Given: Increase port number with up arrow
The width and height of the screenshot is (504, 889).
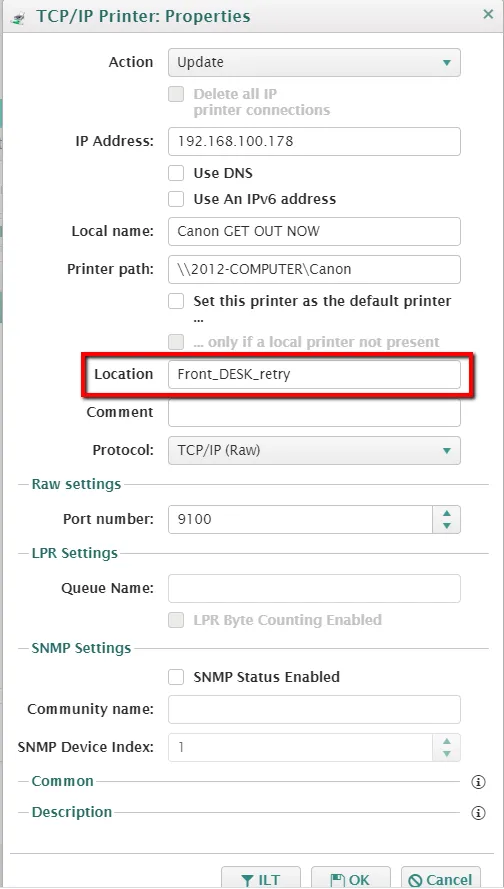Looking at the screenshot, I should tap(447, 514).
